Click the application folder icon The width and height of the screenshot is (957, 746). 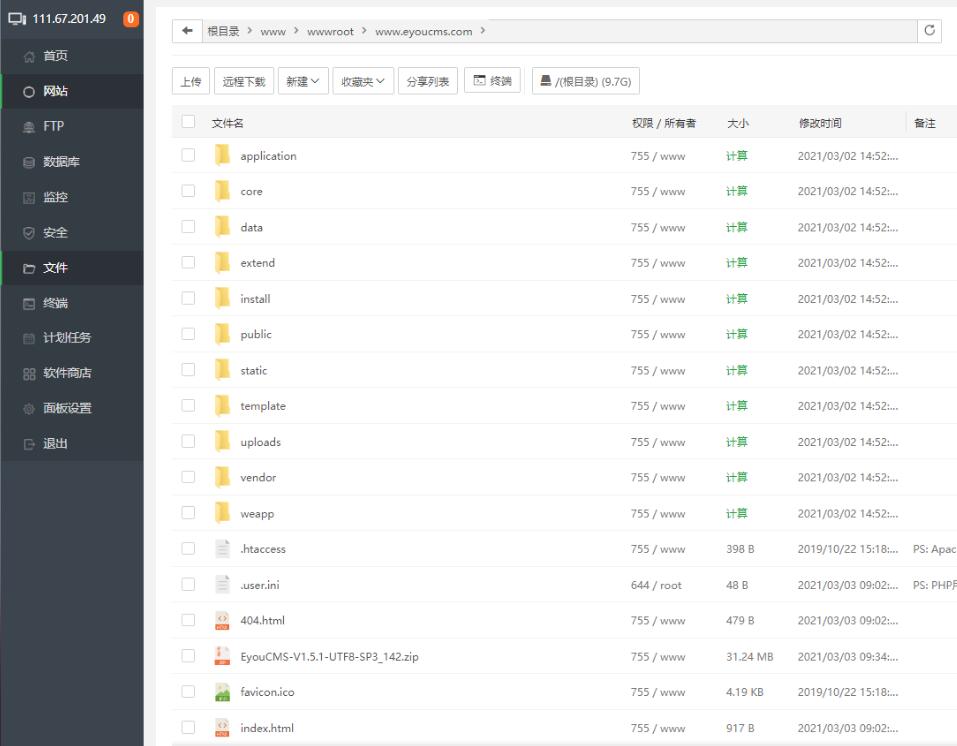tap(222, 156)
